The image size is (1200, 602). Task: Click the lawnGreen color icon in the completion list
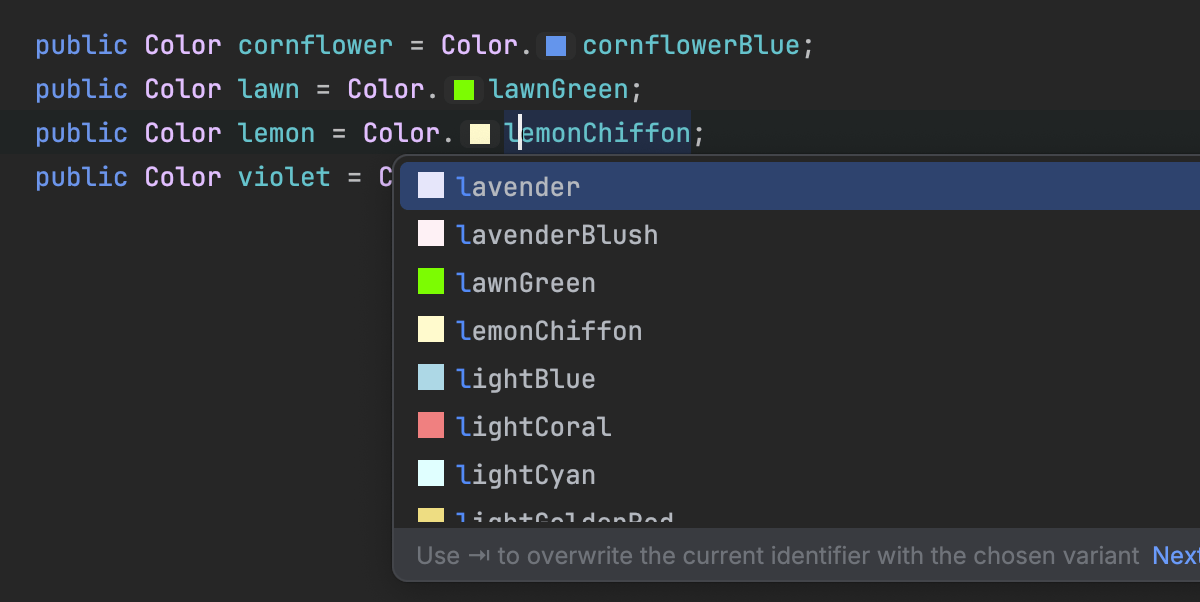[x=431, y=282]
